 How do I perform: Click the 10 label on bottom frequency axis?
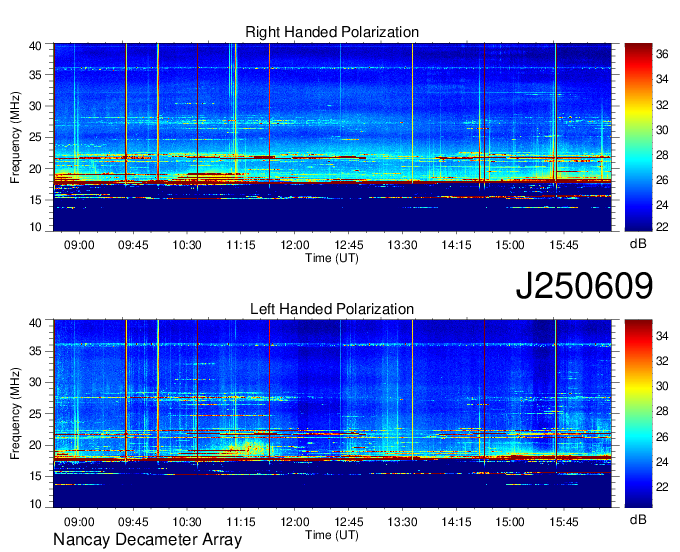35,504
